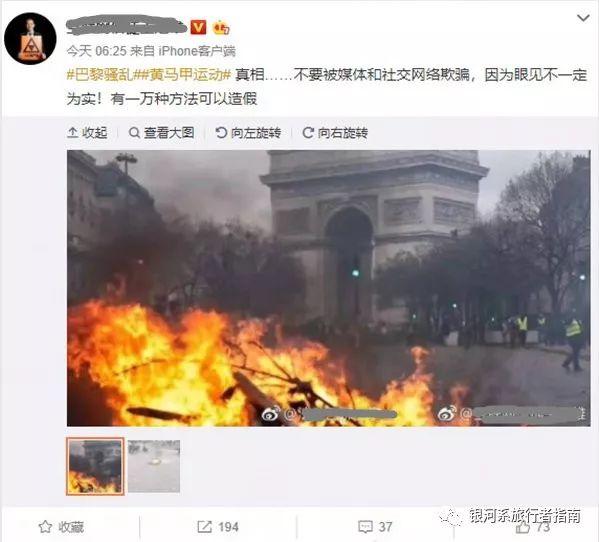Click the counterclockwise rotate arrow icon

[x=221, y=133]
